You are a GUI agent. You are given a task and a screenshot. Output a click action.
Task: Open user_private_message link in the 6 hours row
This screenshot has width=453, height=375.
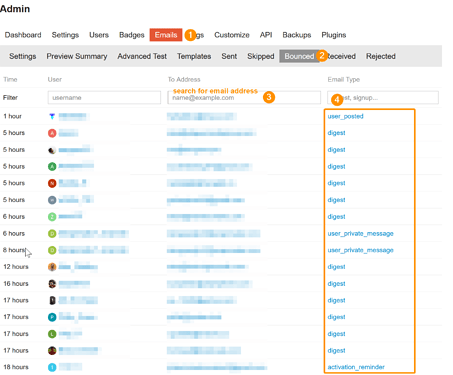point(360,234)
